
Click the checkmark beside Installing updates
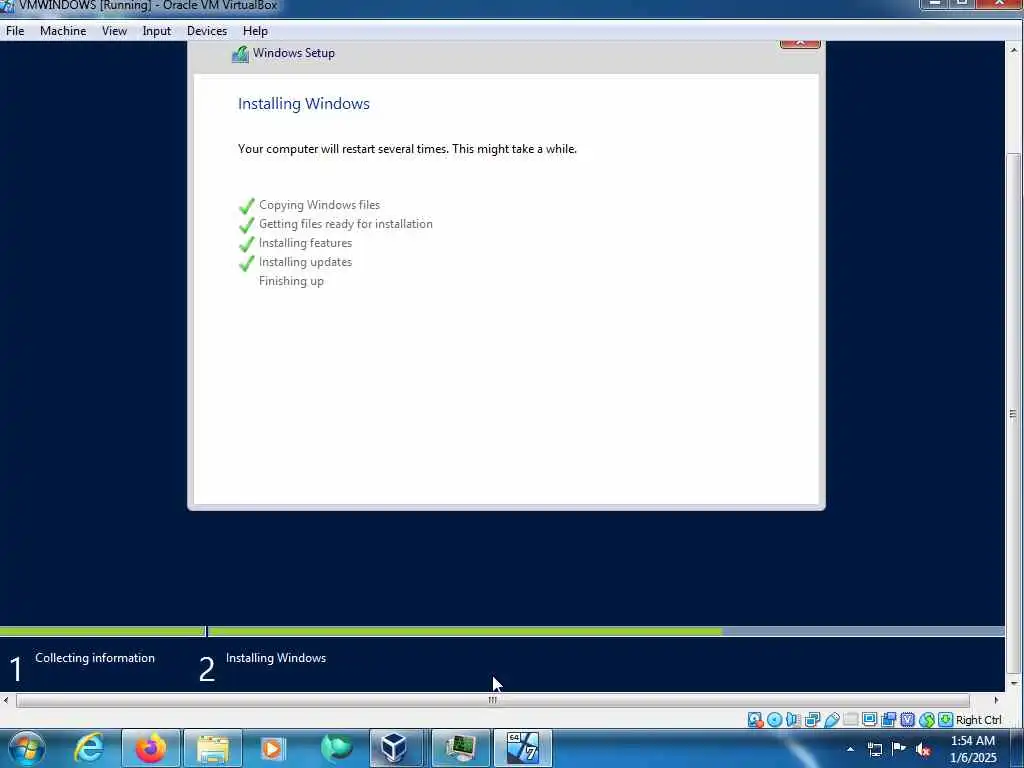pos(246,263)
